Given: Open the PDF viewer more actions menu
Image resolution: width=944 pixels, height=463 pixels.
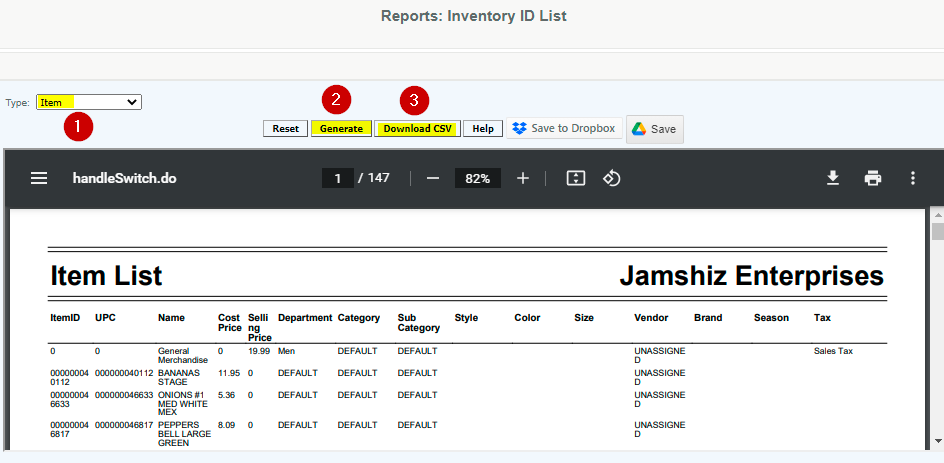Looking at the screenshot, I should [912, 178].
